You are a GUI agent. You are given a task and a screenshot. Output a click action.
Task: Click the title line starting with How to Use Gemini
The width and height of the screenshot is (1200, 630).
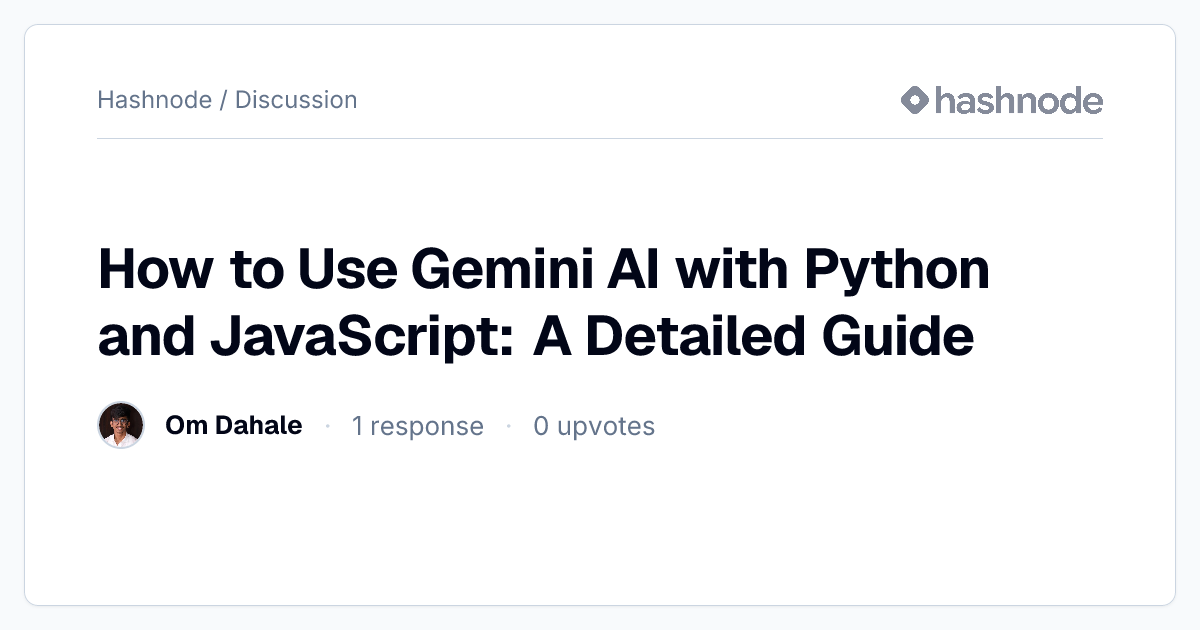coord(544,272)
